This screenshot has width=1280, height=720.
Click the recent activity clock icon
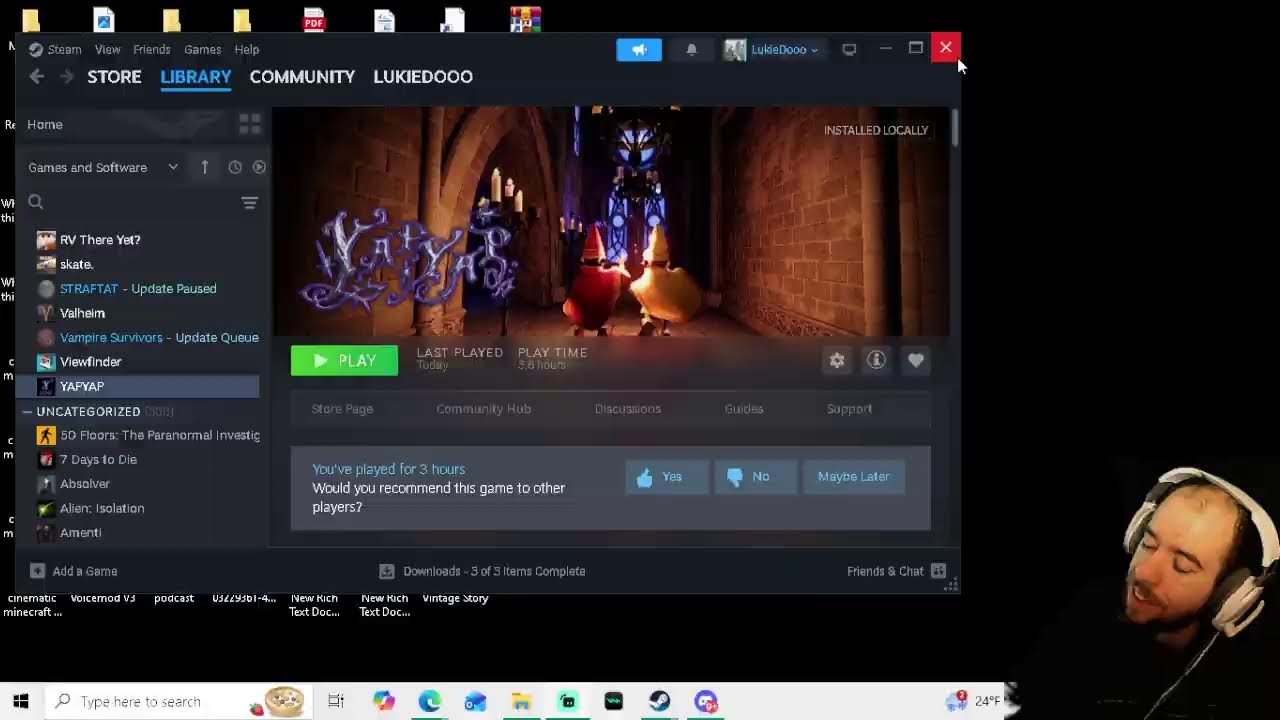(235, 167)
